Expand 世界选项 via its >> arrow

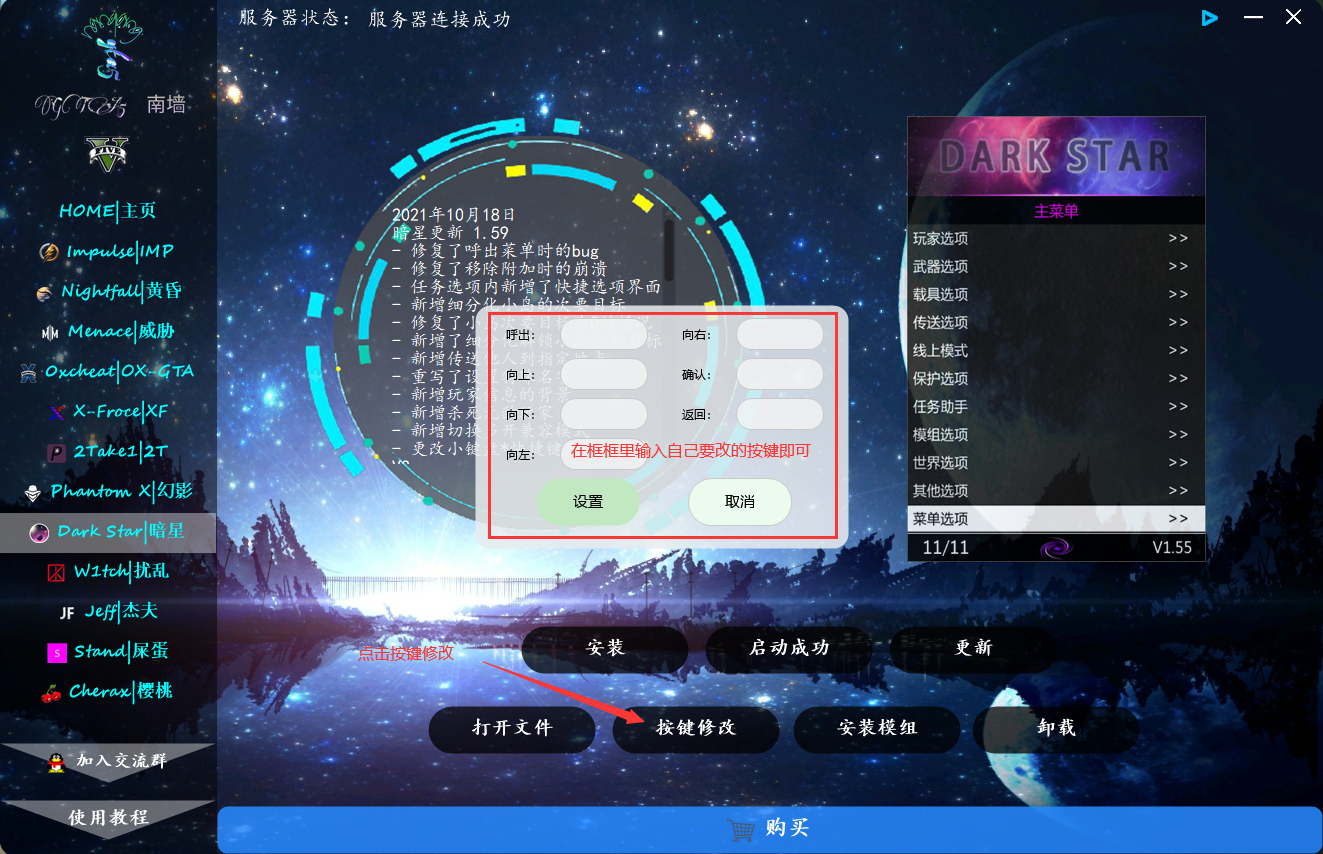point(1178,463)
